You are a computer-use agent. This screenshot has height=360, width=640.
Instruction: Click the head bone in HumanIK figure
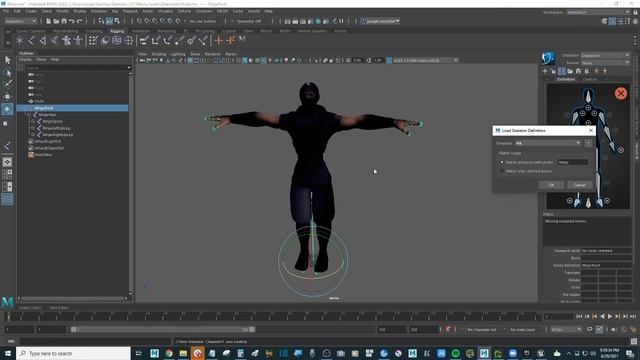(x=588, y=97)
